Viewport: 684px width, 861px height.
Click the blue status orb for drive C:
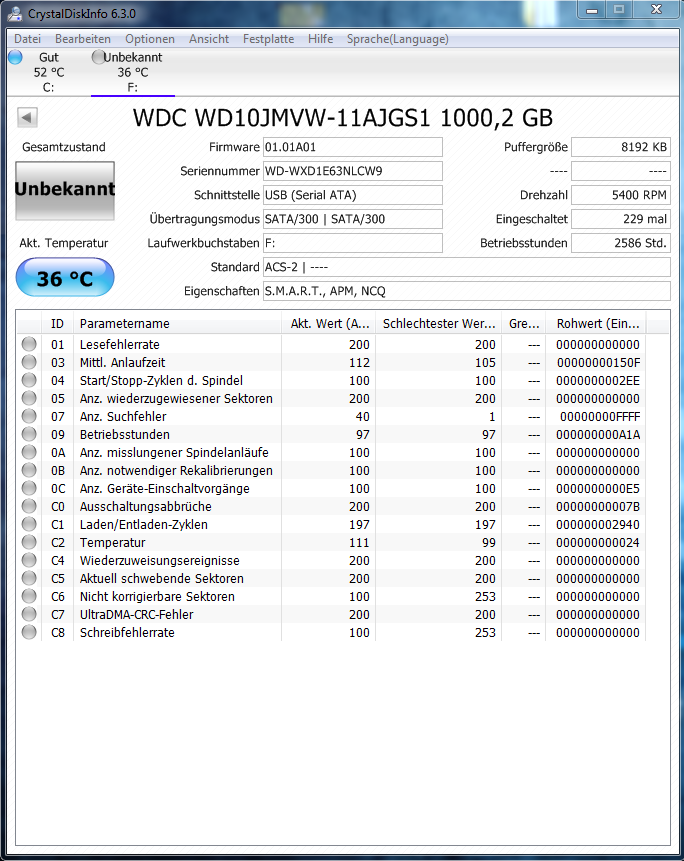(x=15, y=57)
